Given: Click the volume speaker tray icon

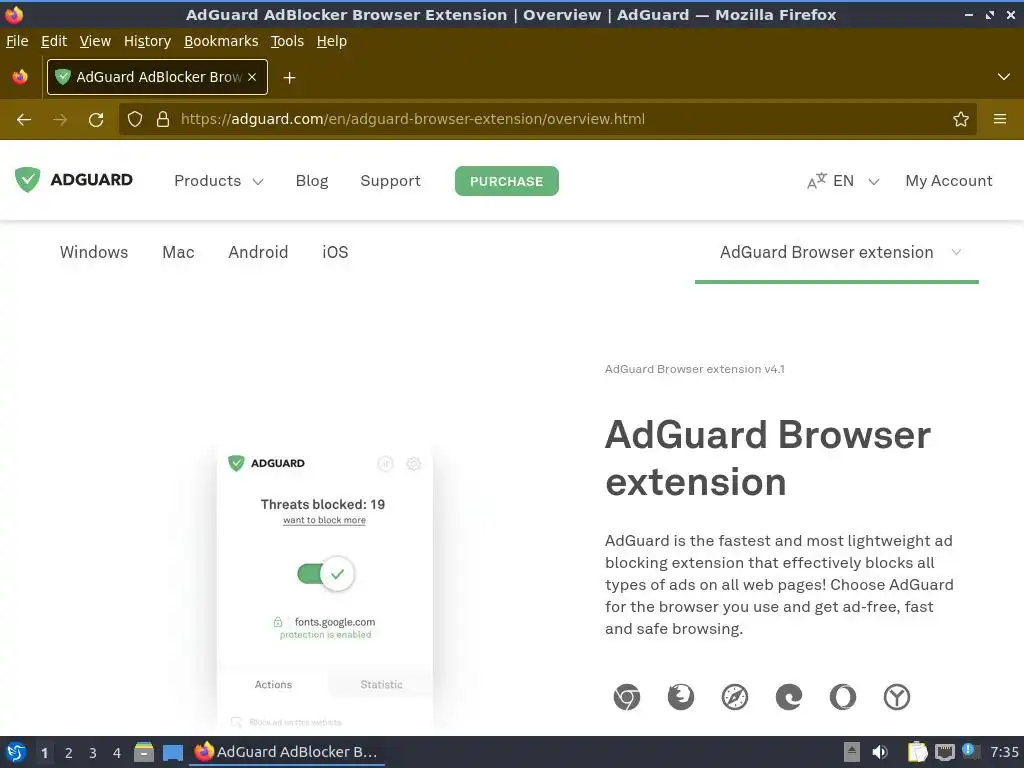Looking at the screenshot, I should (x=880, y=752).
